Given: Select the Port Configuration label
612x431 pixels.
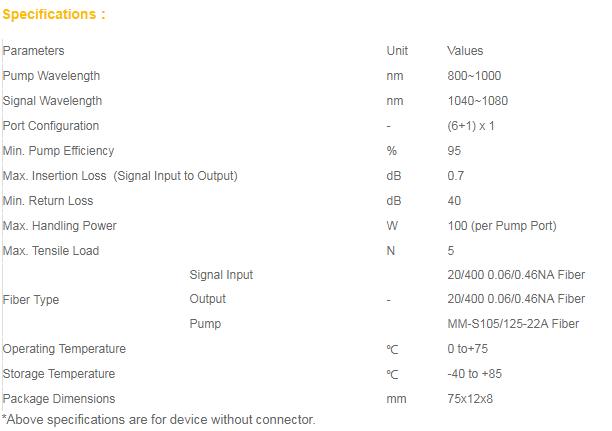Looking at the screenshot, I should click(x=51, y=126).
